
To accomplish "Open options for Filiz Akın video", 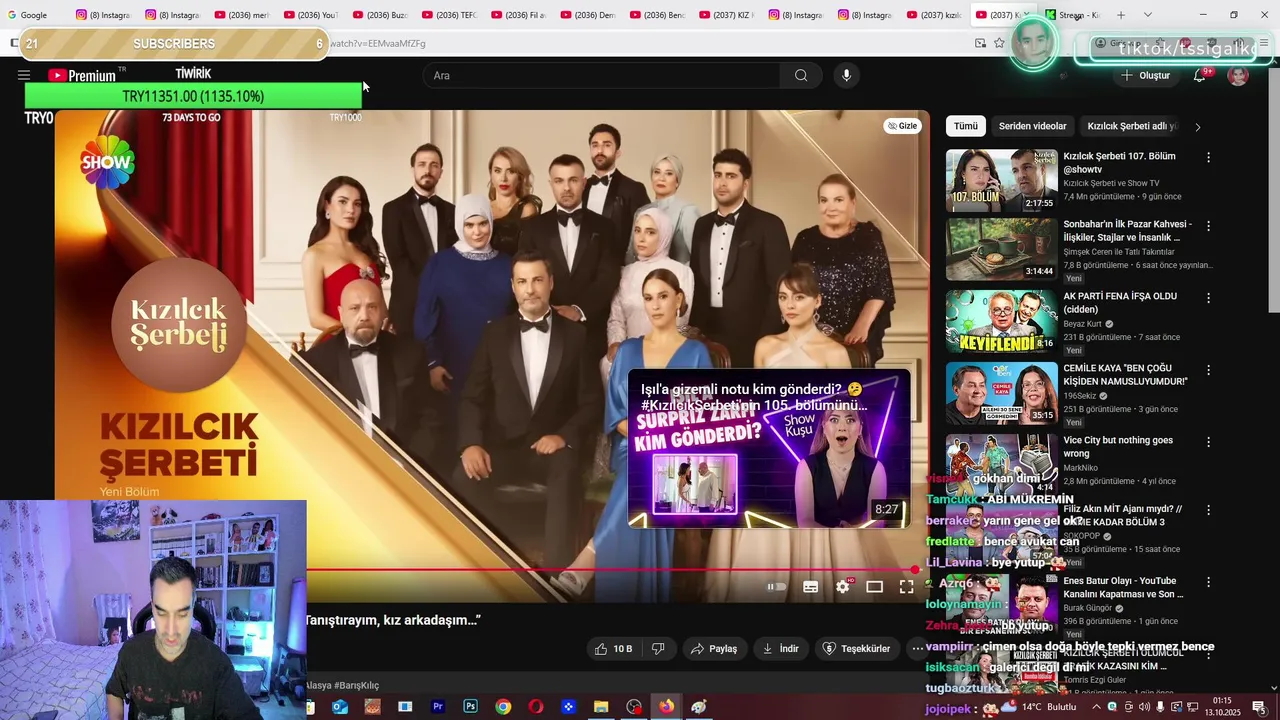I will pos(1208,511).
